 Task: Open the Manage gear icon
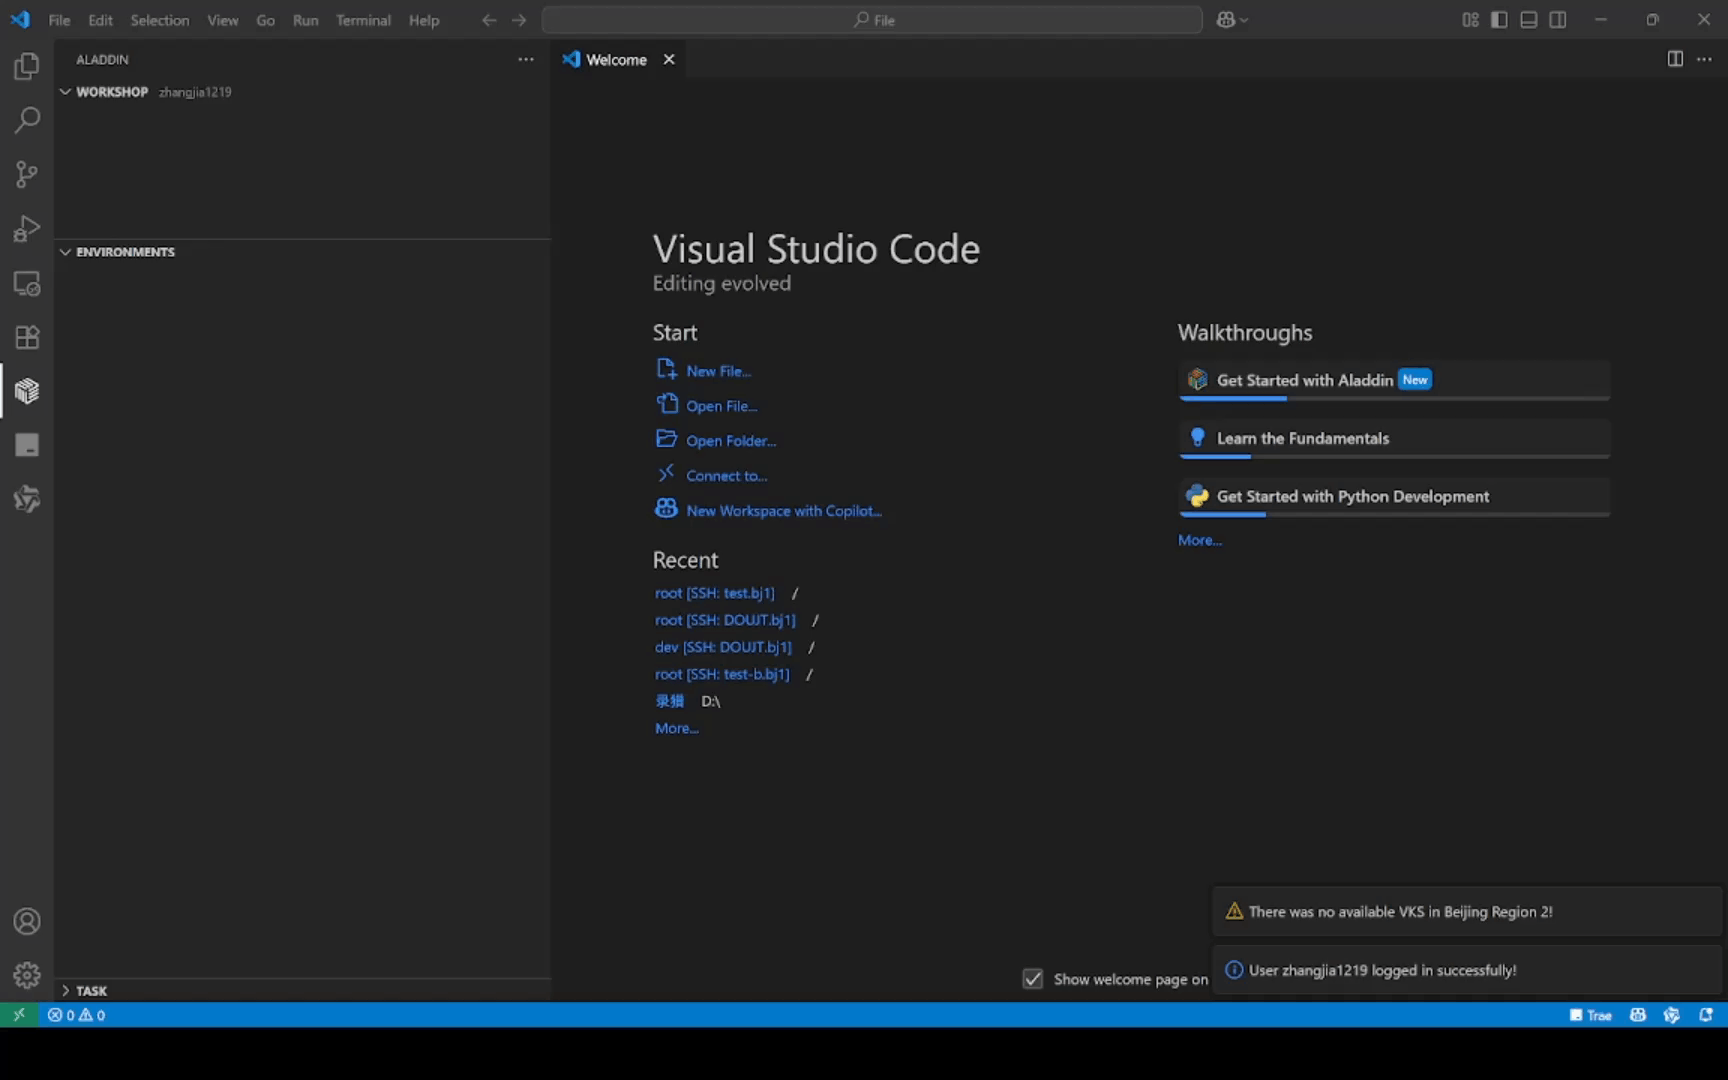[x=27, y=975]
